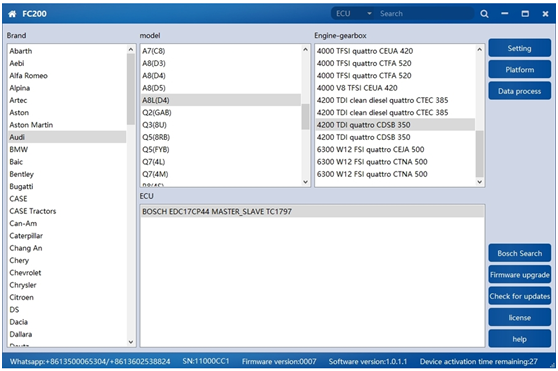558x371 pixels.
Task: Select brand Alpina
Action: point(67,88)
